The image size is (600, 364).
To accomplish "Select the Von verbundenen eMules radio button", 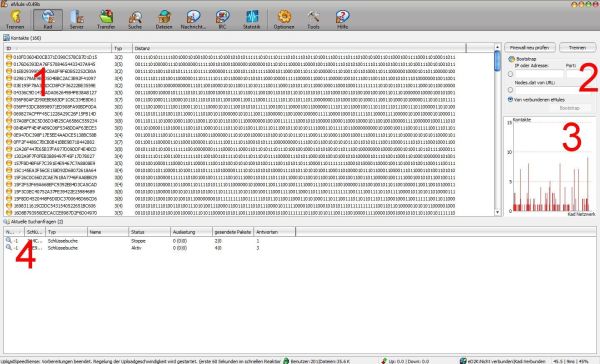I will 510,100.
